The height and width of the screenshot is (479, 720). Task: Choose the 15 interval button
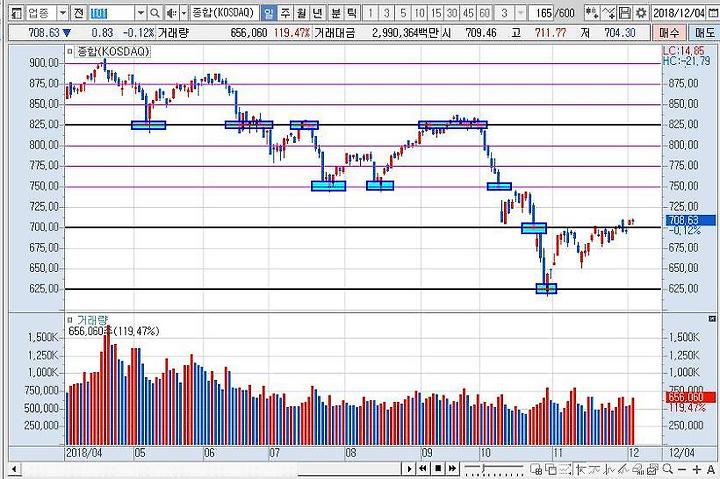[x=436, y=13]
